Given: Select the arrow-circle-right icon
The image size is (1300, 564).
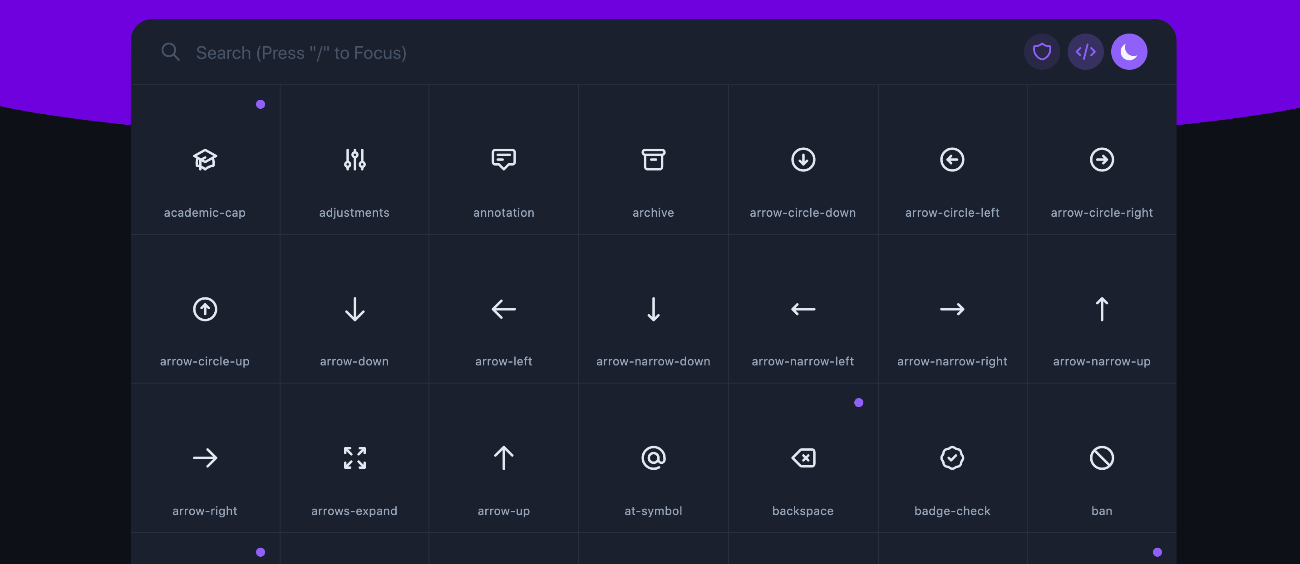Looking at the screenshot, I should [x=1102, y=160].
